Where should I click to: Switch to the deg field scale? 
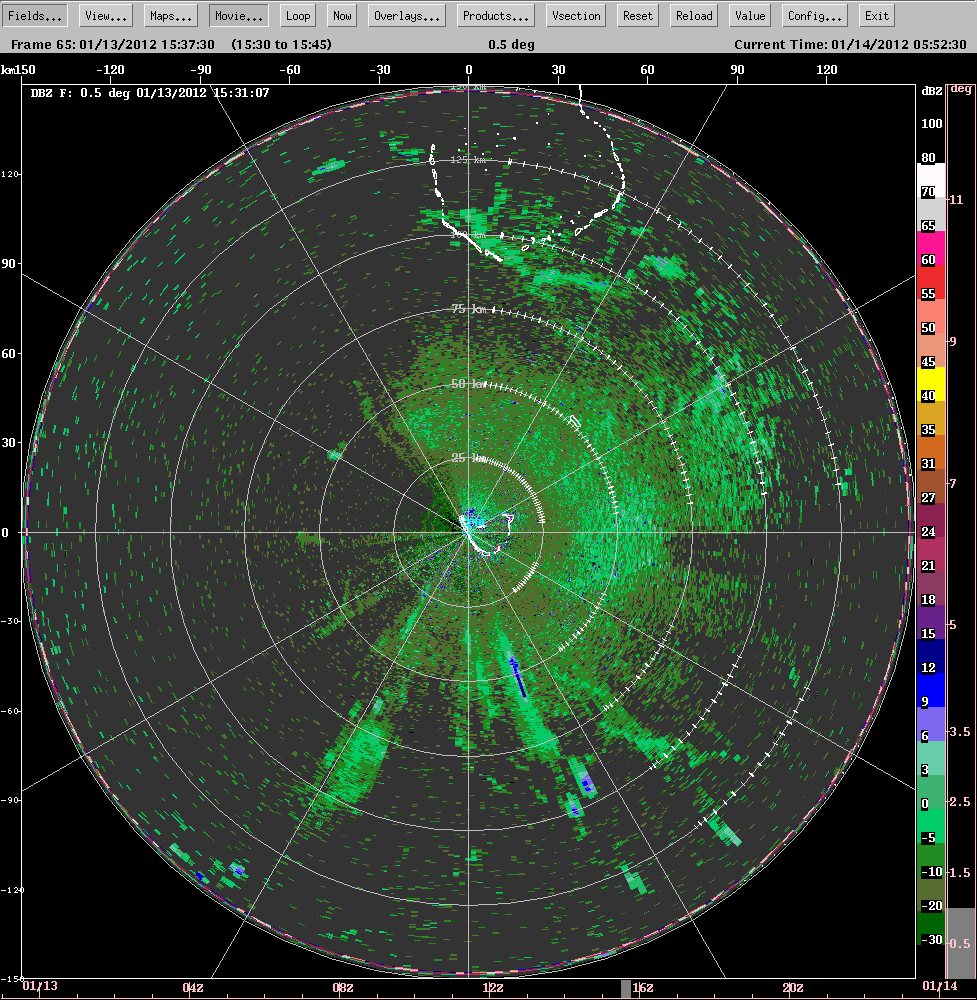(x=959, y=88)
